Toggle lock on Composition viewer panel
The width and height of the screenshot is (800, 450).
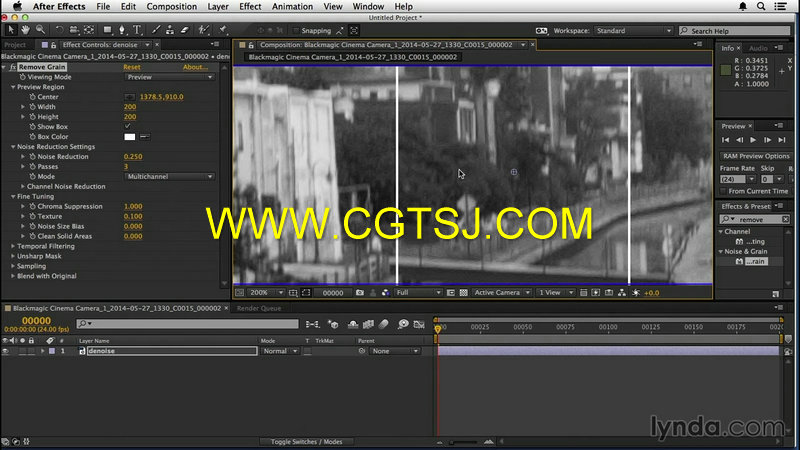coord(251,45)
